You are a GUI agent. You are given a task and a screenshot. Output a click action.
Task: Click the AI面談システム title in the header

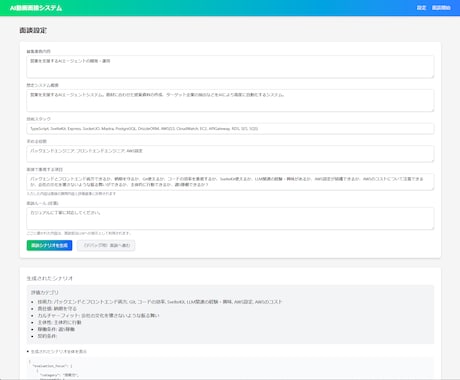point(36,8)
